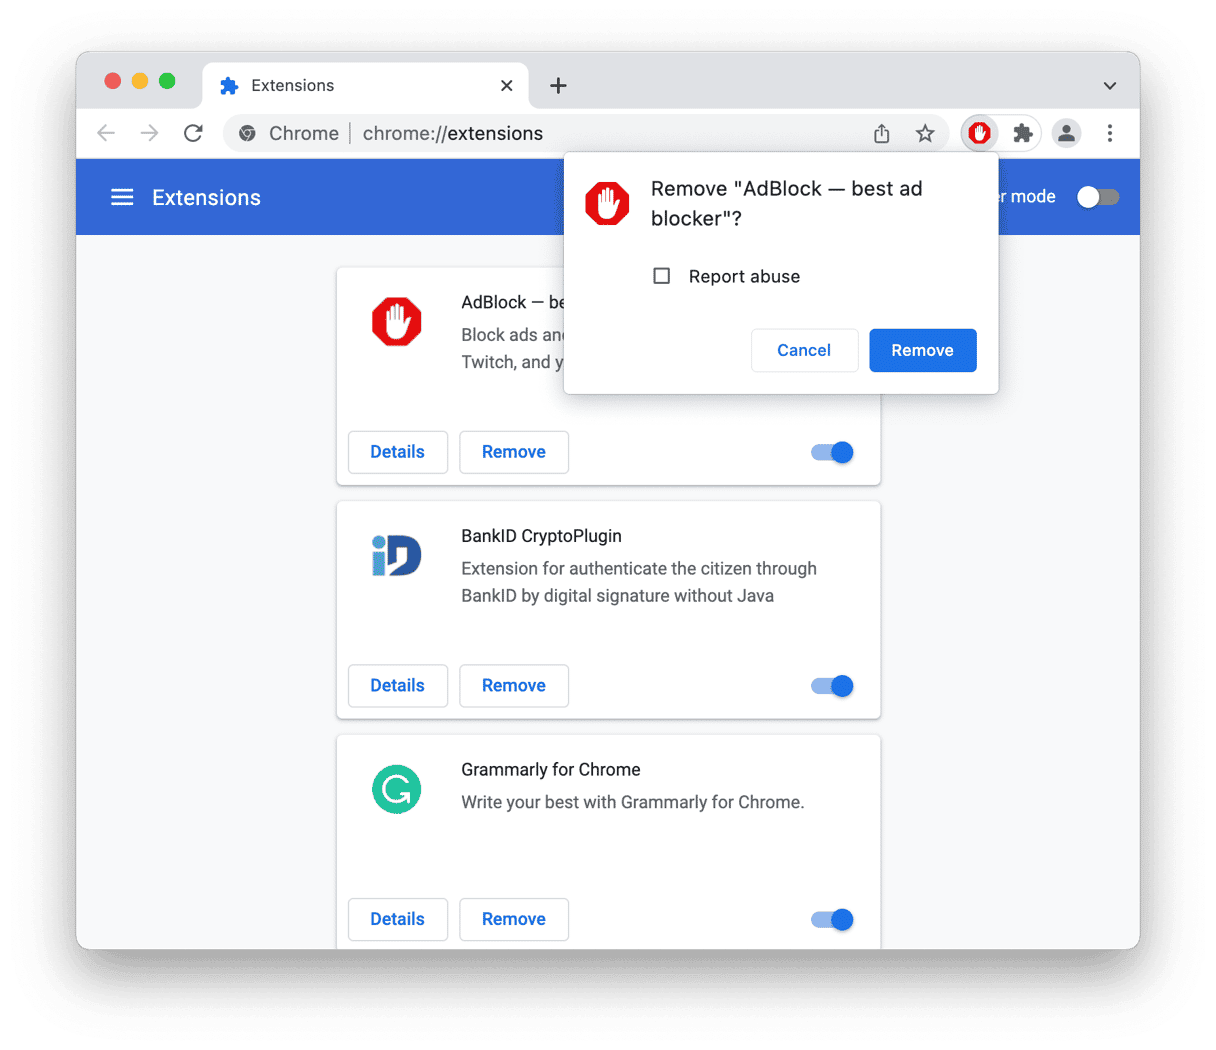Viewport: 1216px width, 1050px height.
Task: Go forward to next page
Action: tap(149, 133)
